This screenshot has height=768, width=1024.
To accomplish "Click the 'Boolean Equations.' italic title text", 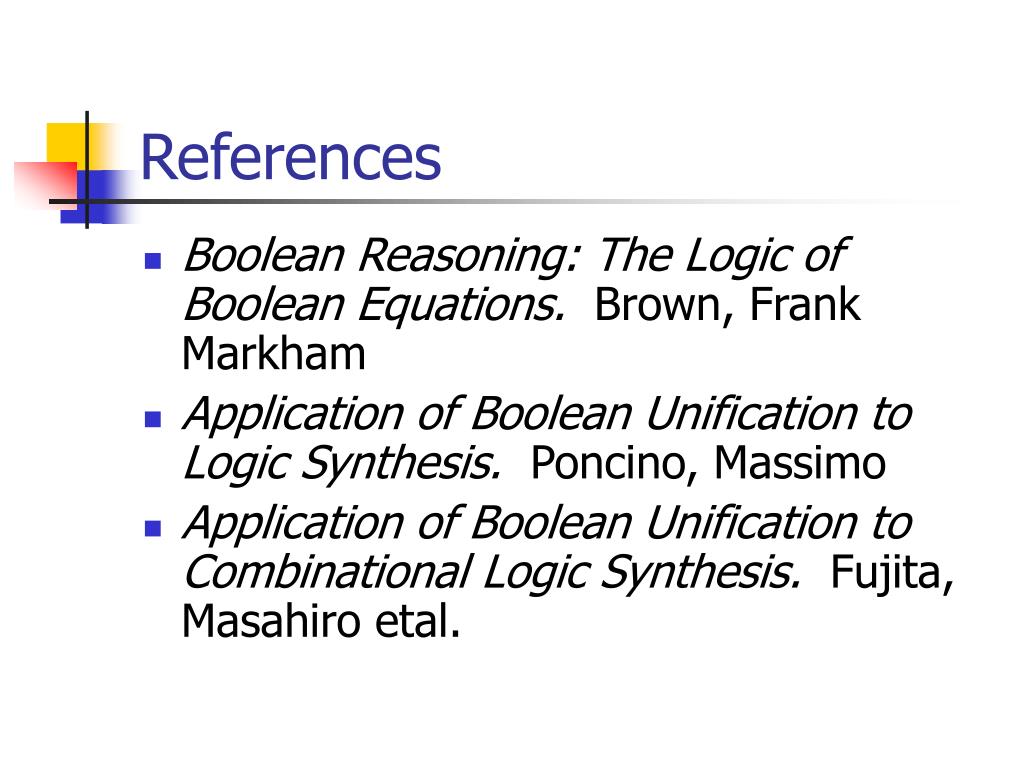I will click(374, 305).
